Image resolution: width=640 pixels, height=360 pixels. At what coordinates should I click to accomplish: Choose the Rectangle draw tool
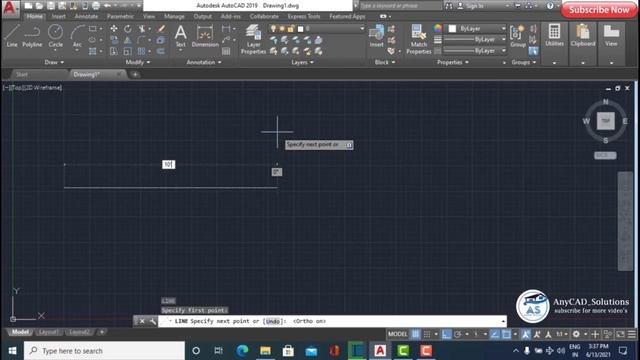(x=93, y=29)
